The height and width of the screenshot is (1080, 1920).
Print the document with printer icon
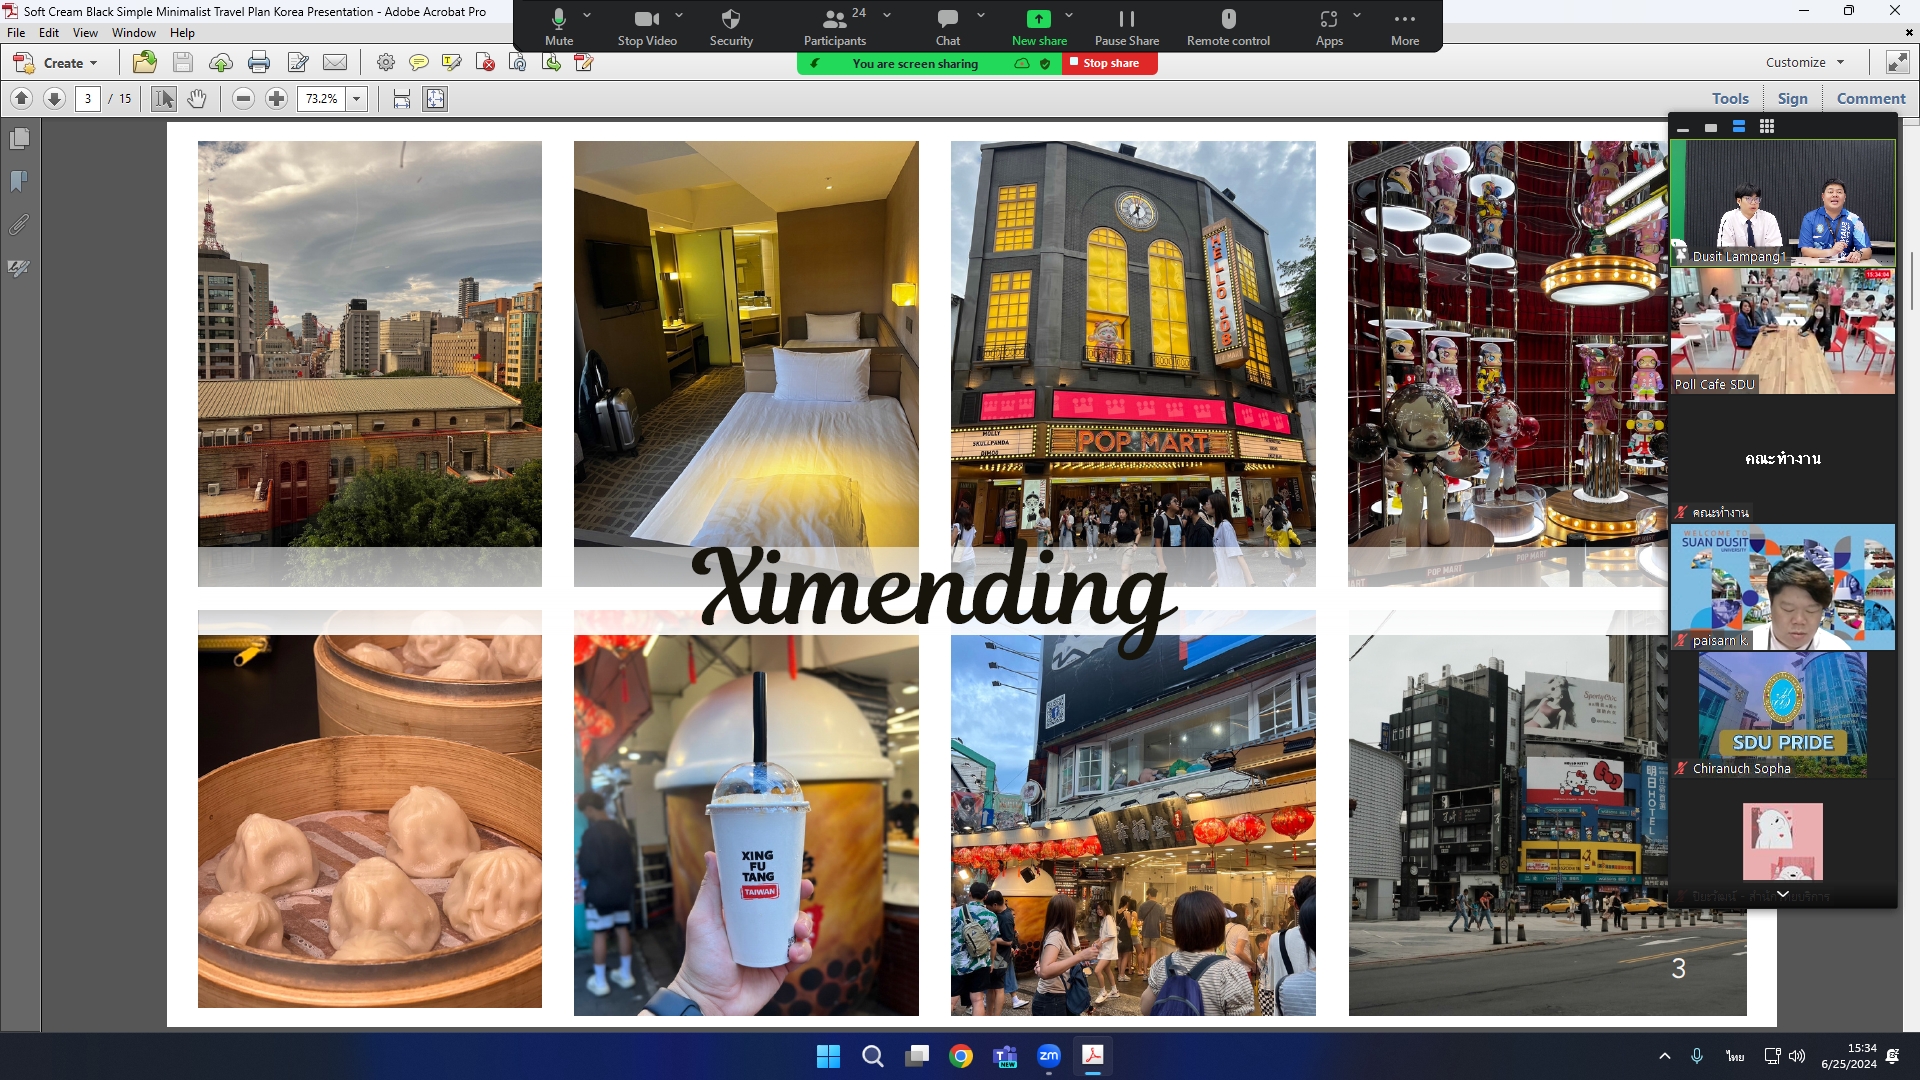(x=259, y=63)
